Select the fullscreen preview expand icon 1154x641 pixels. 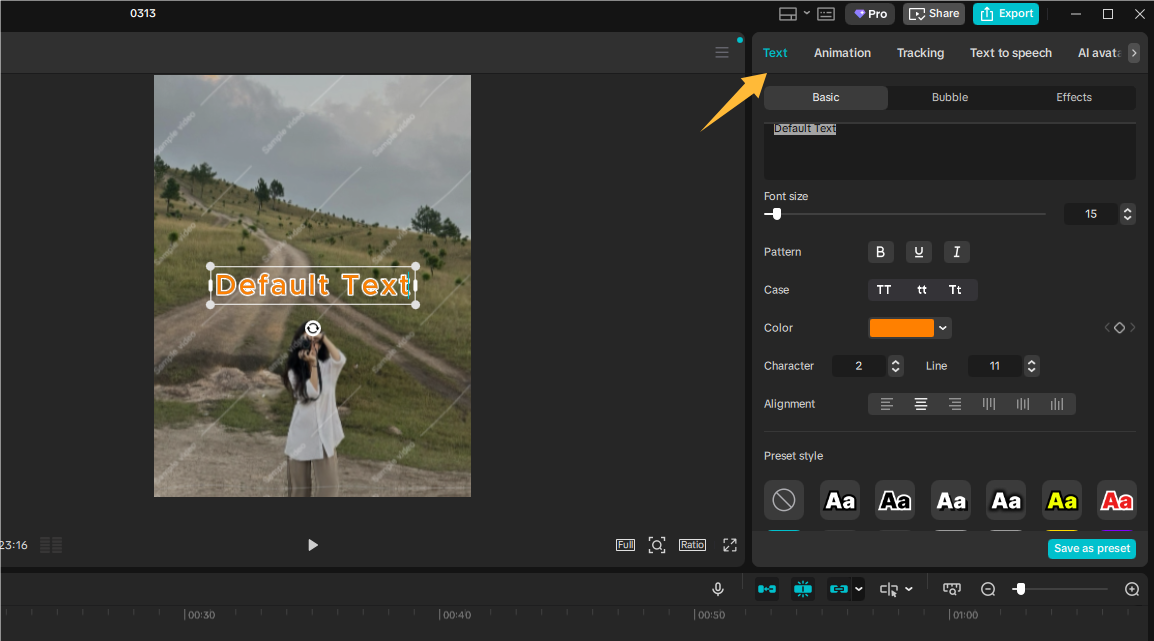pos(729,545)
